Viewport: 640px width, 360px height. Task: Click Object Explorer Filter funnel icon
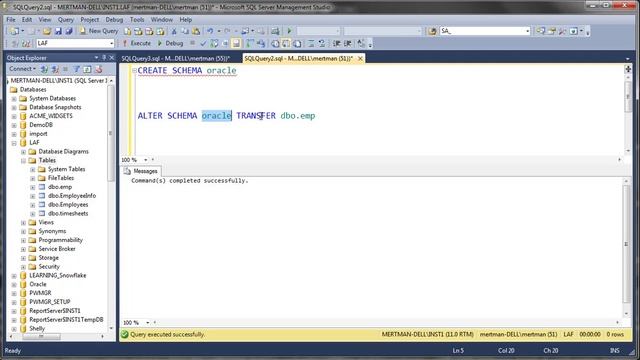coord(76,69)
